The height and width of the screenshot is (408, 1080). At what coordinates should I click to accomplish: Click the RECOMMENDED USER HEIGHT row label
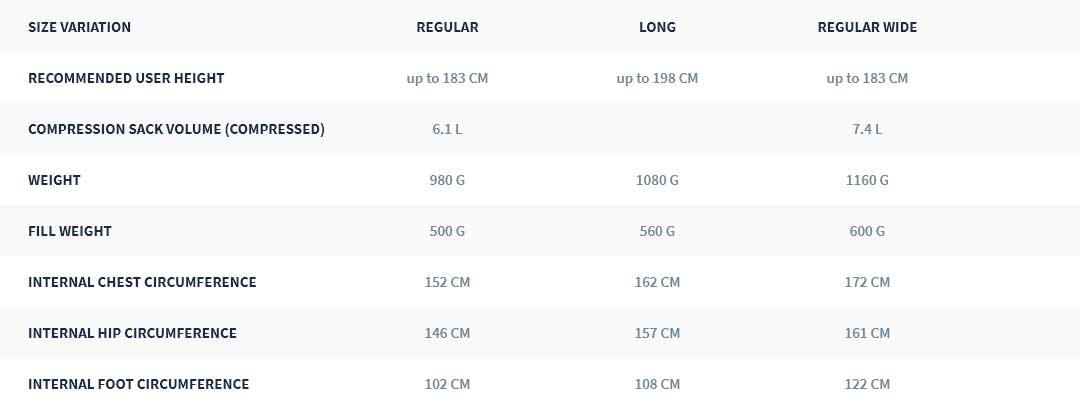pos(126,79)
